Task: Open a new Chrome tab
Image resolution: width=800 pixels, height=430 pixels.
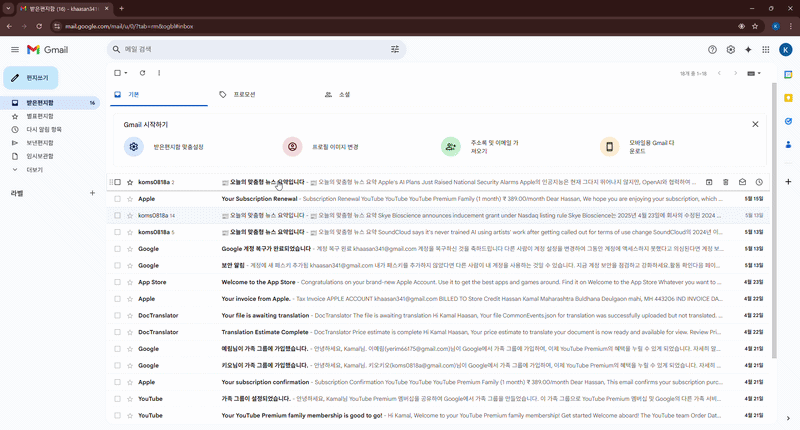Action: 121,9
